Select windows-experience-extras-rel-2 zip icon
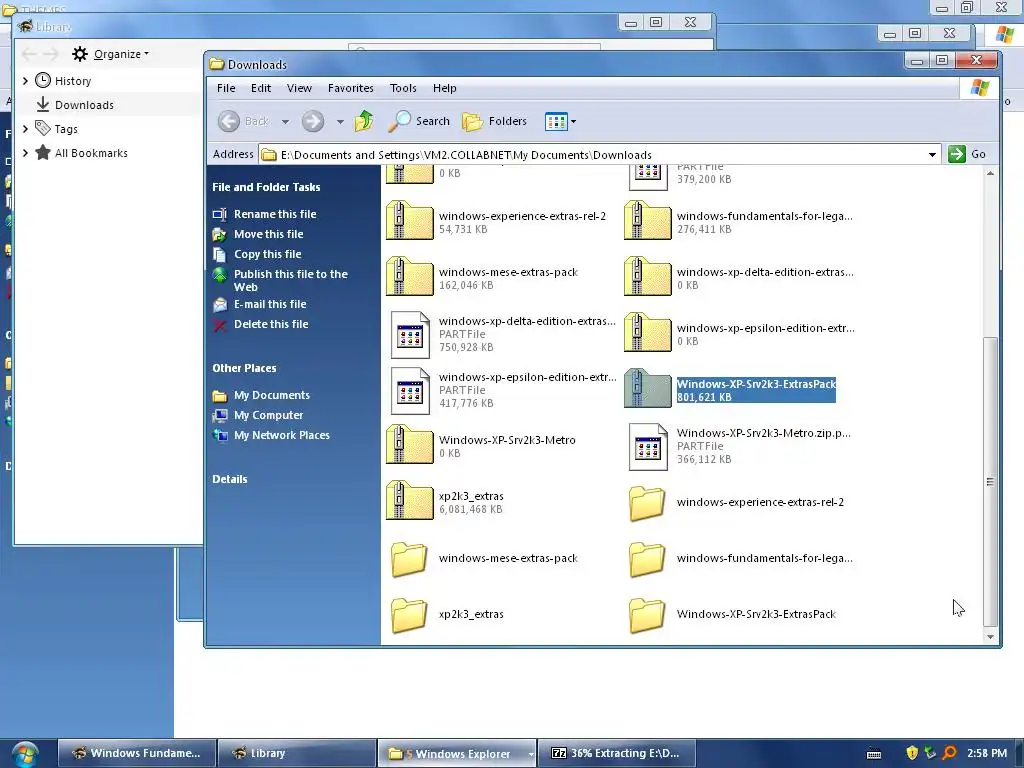This screenshot has height=768, width=1024. [x=409, y=221]
